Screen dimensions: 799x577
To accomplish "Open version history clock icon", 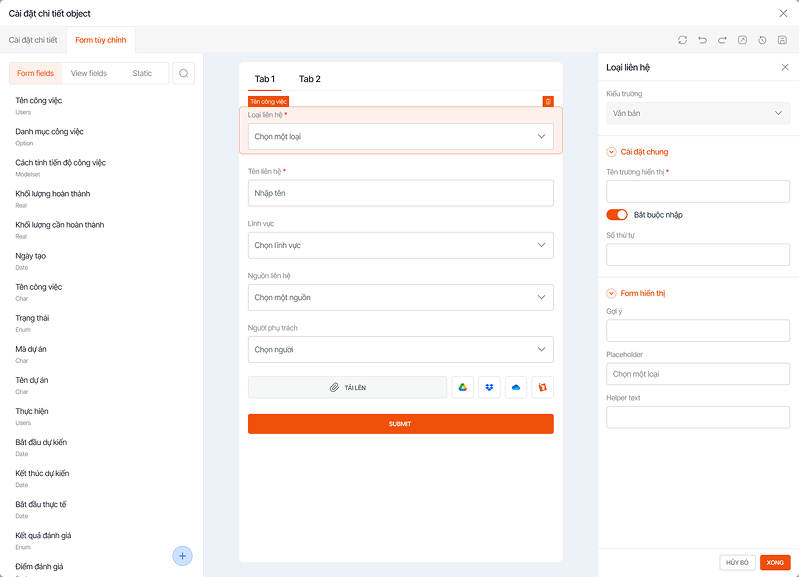I will pyautogui.click(x=762, y=40).
